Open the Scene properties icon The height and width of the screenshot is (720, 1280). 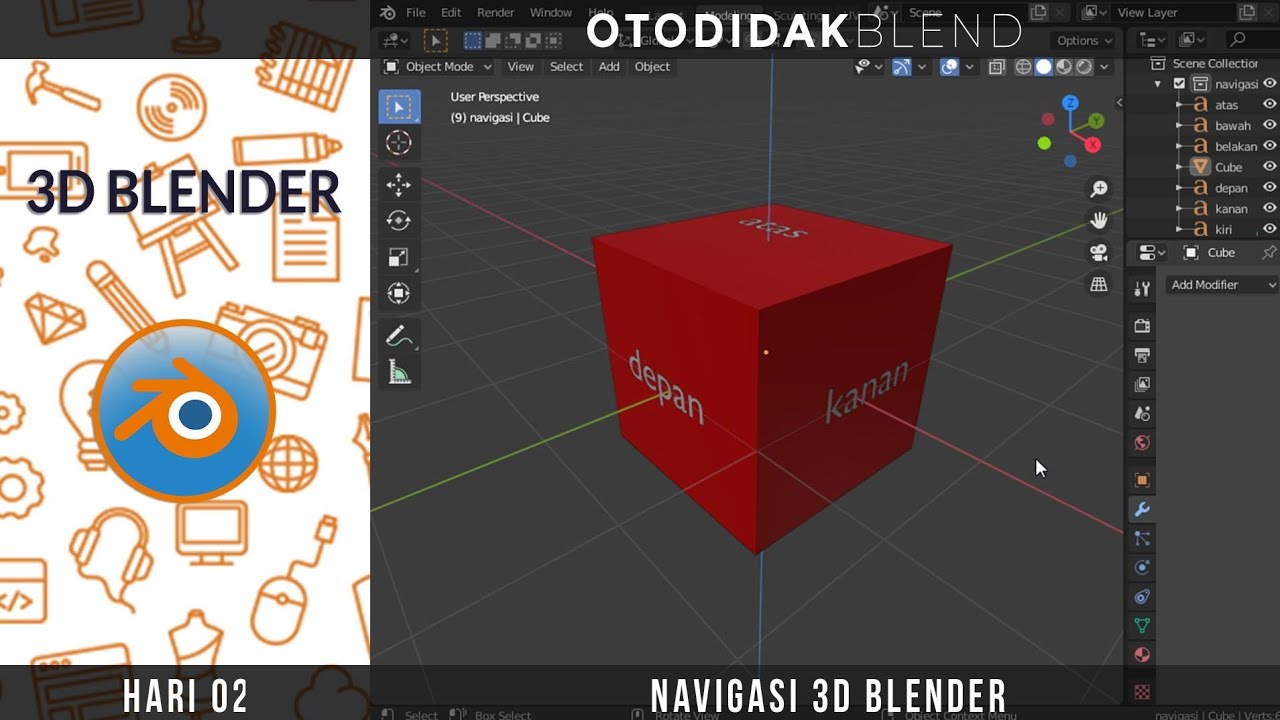(1142, 413)
